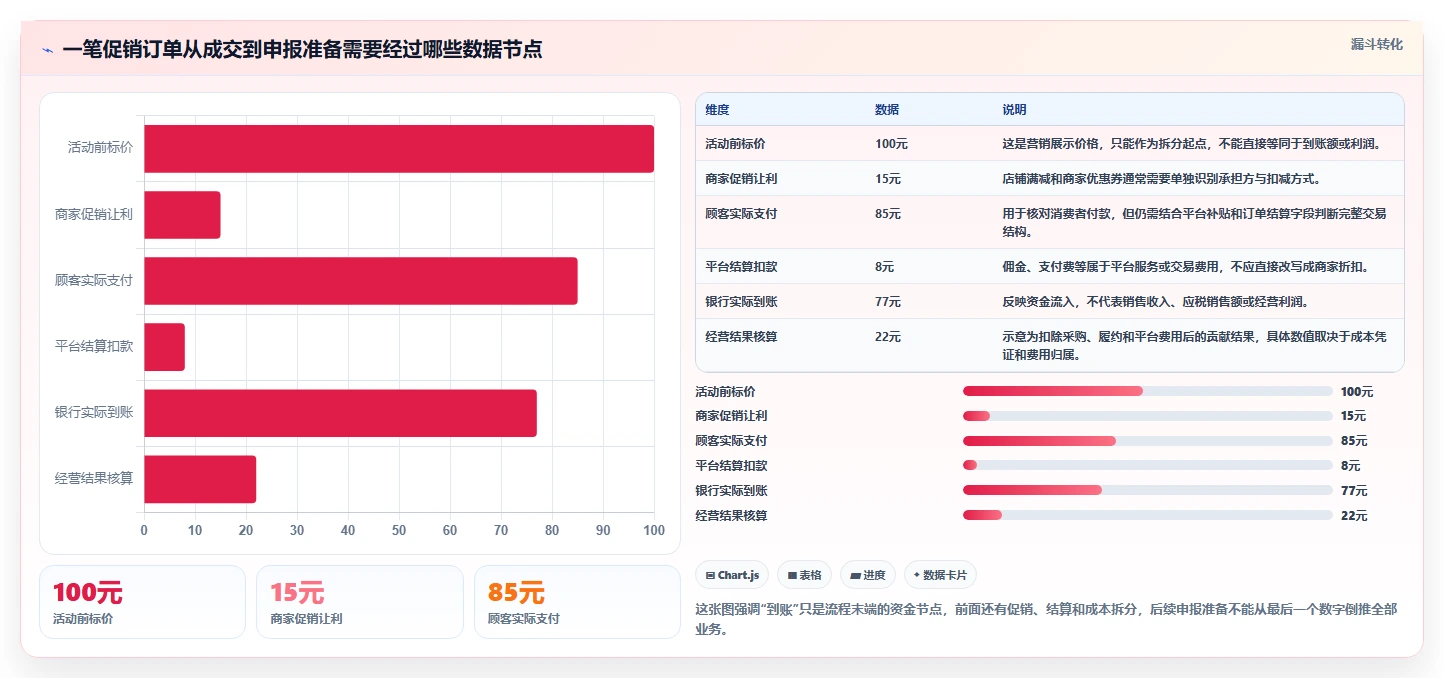Click the description starting 这是营销展示价格

[1192, 143]
